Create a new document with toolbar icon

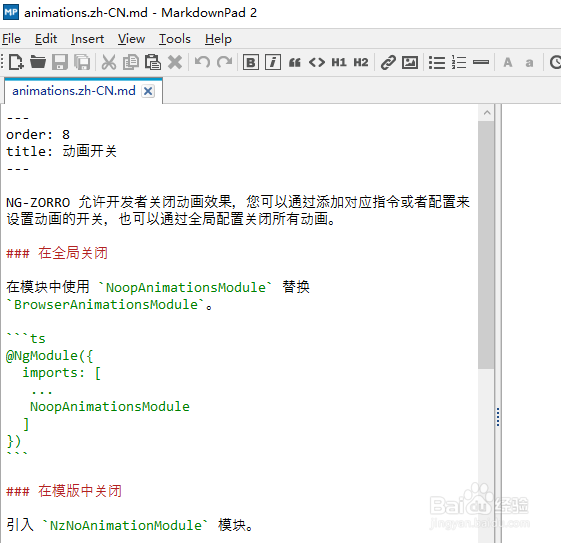coord(16,62)
